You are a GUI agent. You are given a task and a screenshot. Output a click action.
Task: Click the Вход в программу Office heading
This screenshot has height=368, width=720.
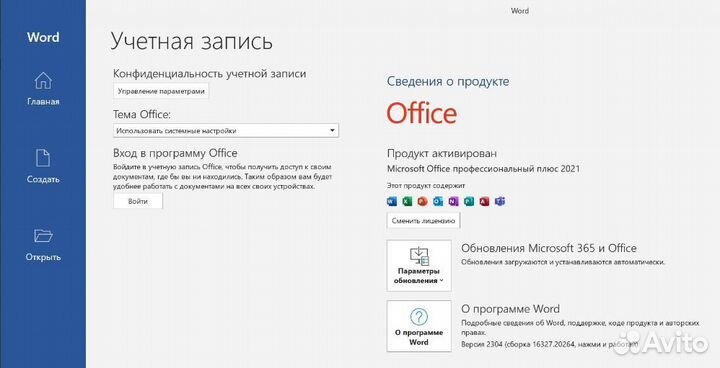coord(175,153)
